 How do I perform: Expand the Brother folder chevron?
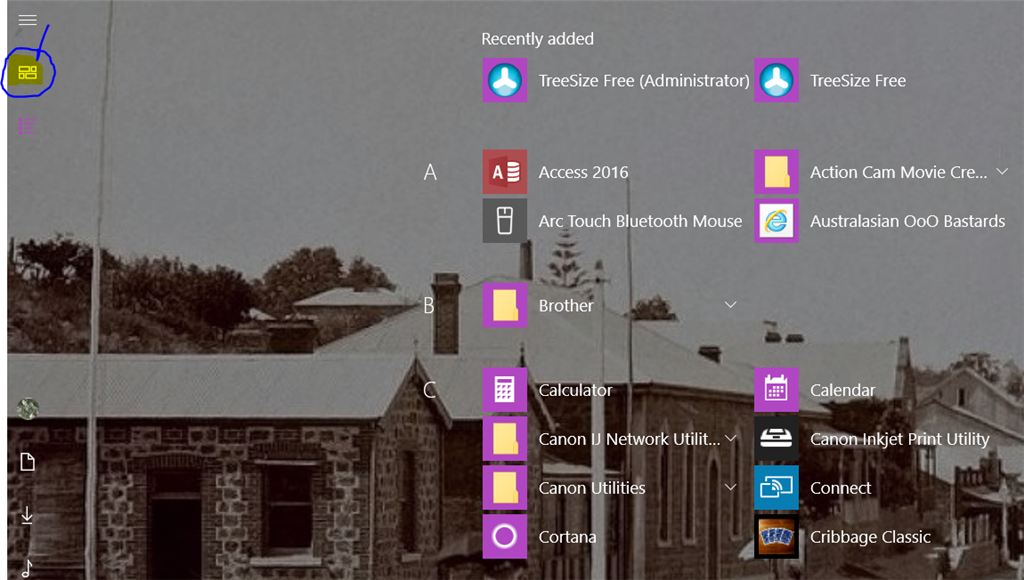pos(731,305)
